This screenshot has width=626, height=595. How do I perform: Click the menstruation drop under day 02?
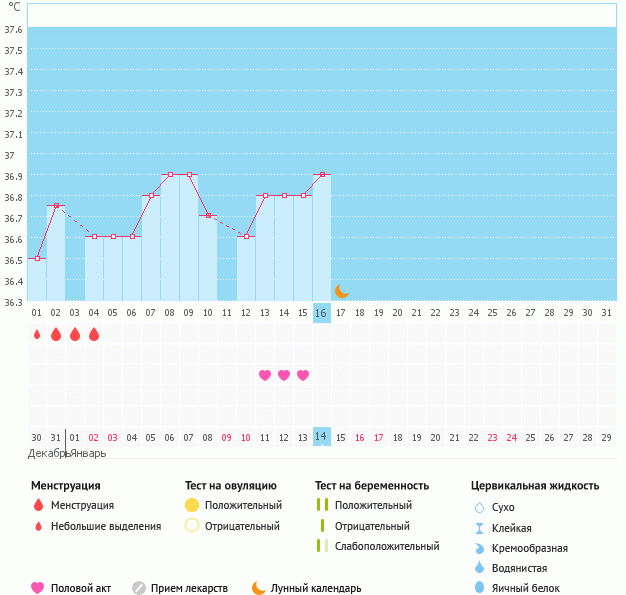(56, 334)
